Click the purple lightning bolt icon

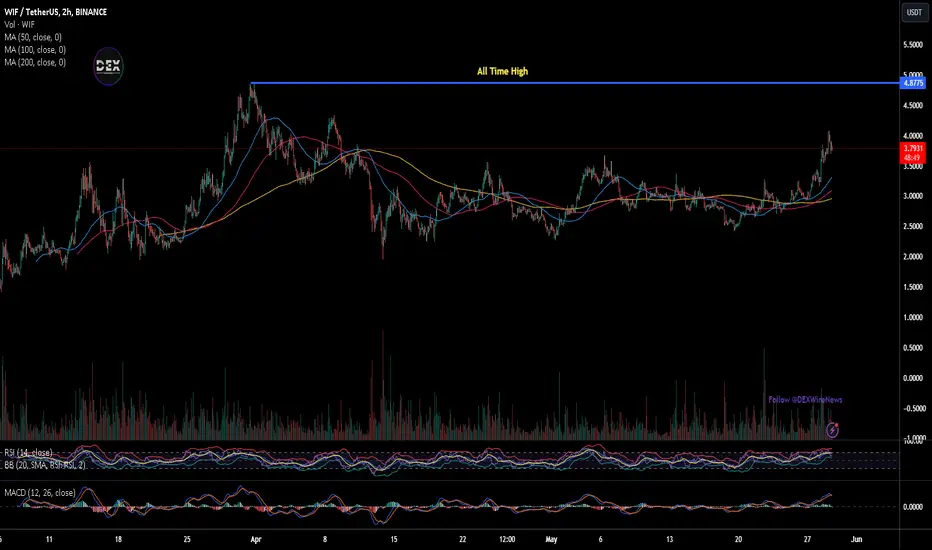832,430
